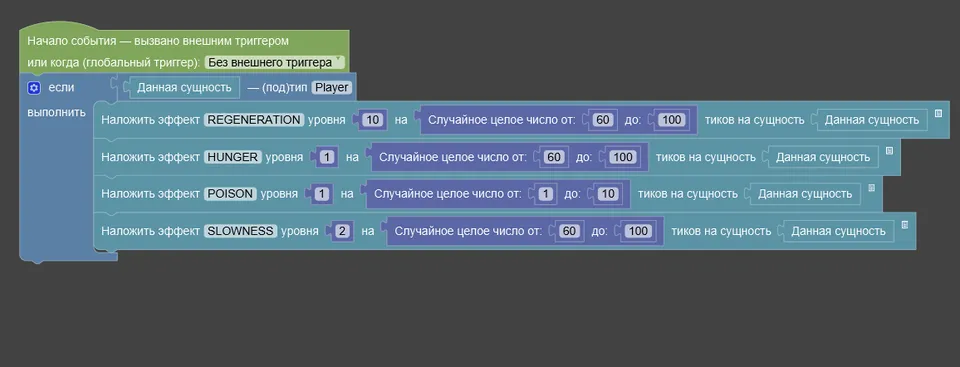Image resolution: width=960 pixels, height=367 pixels.
Task: Edit the SLOWNESS level value 2
Action: [x=343, y=232]
